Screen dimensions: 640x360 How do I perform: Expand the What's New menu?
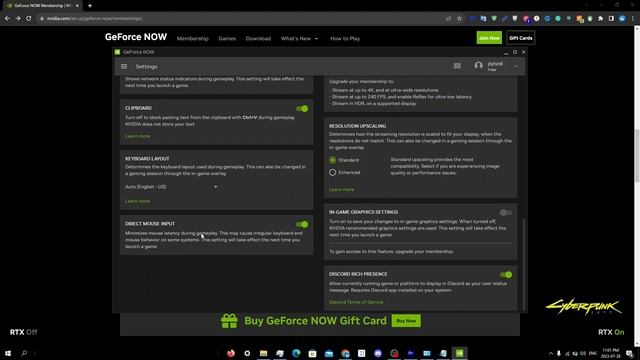[x=299, y=38]
